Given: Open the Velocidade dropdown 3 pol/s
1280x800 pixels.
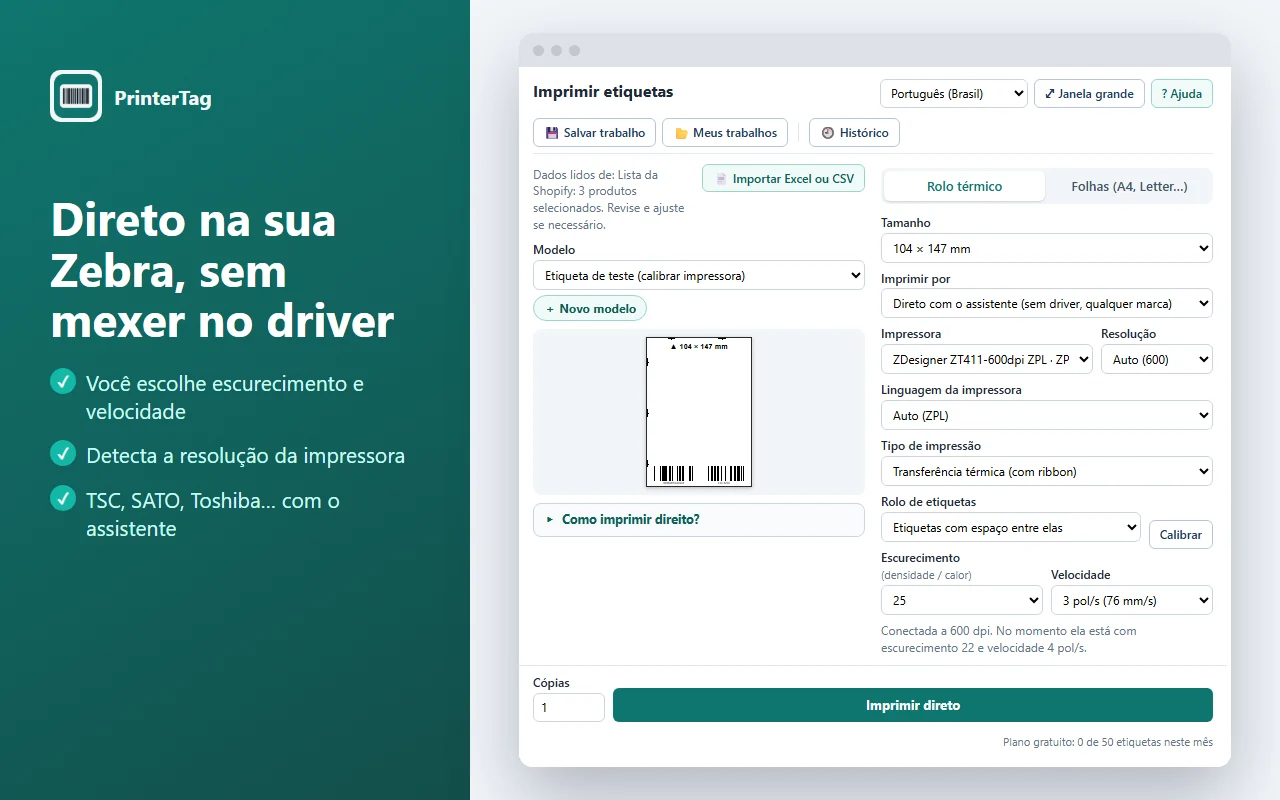Looking at the screenshot, I should tap(1132, 600).
